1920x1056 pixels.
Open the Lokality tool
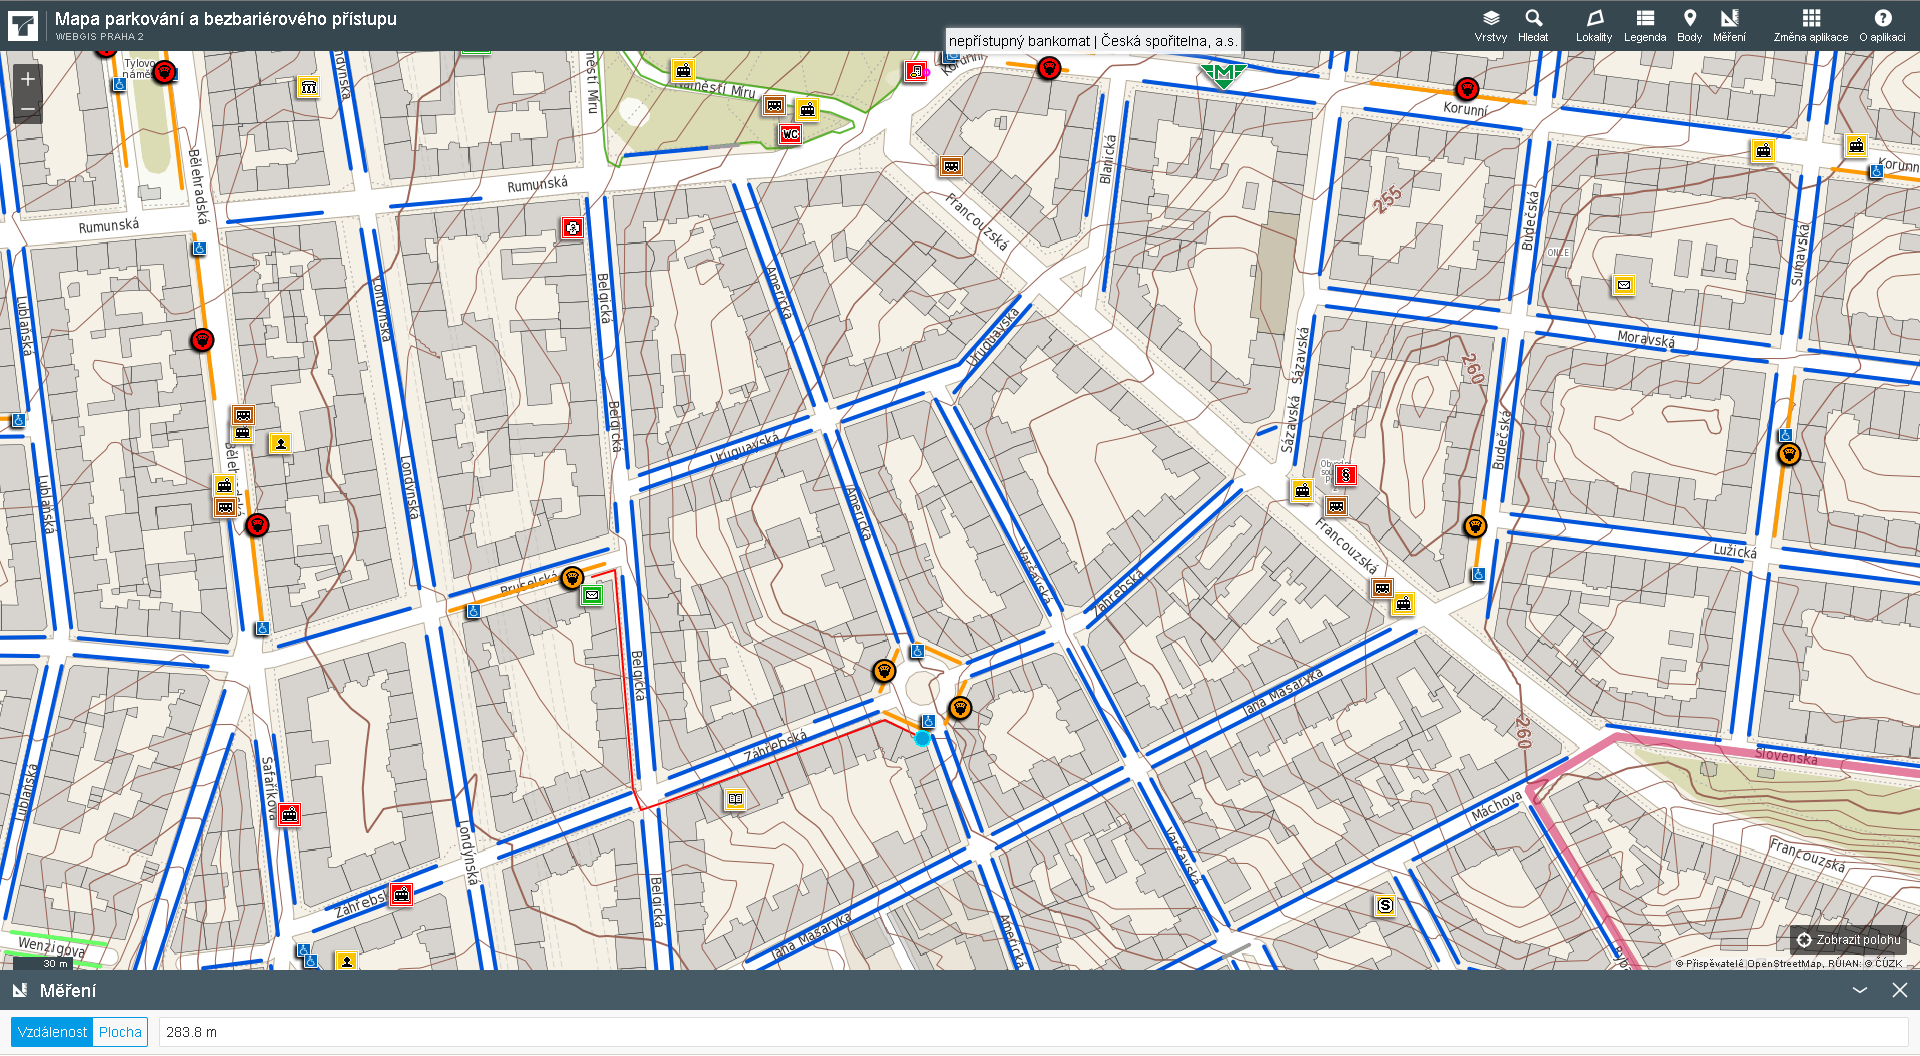[x=1594, y=25]
